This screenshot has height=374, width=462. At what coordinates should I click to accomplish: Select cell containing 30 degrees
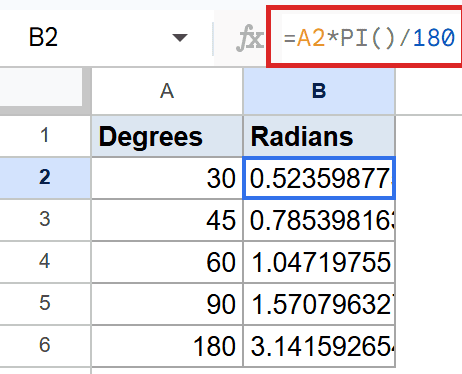coord(167,178)
